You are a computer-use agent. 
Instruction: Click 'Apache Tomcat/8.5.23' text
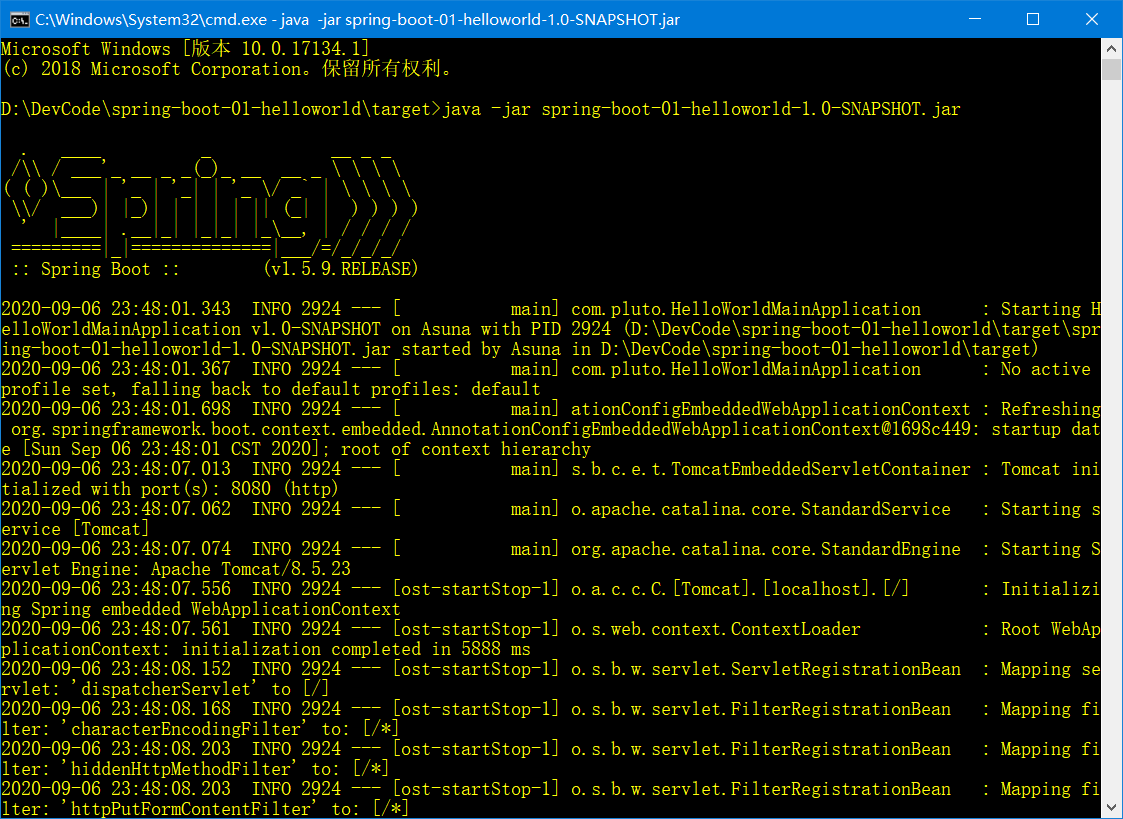251,570
